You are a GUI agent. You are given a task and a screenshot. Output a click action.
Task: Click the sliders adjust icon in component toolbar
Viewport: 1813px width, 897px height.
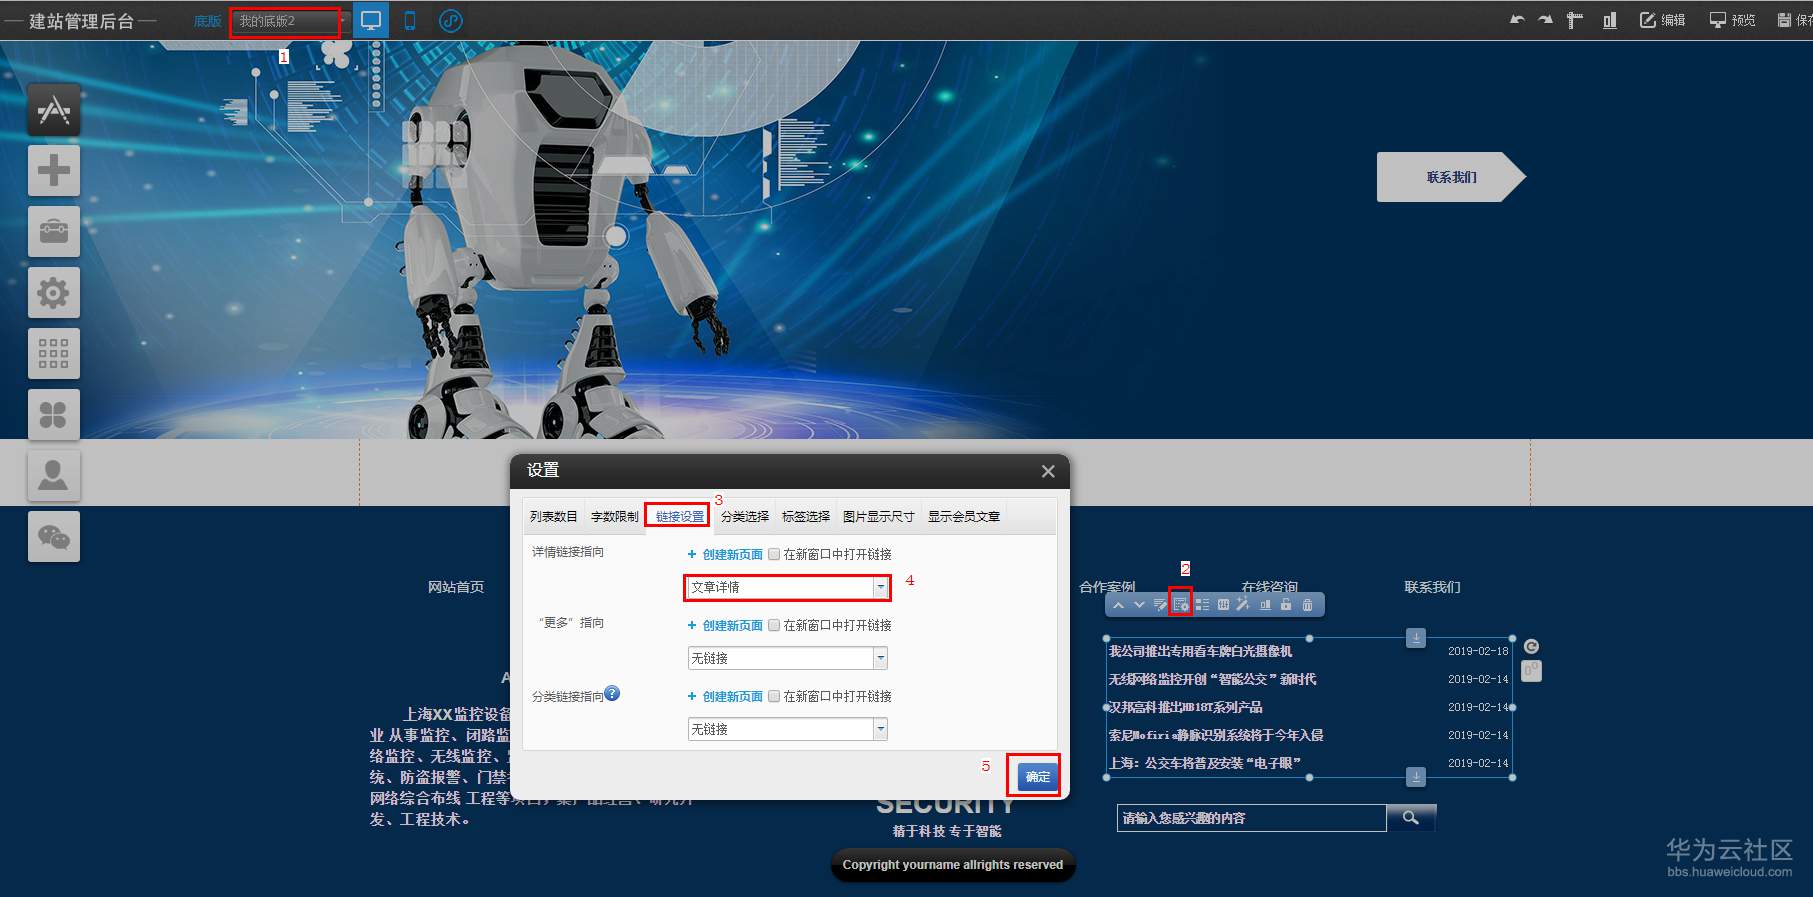point(1223,604)
